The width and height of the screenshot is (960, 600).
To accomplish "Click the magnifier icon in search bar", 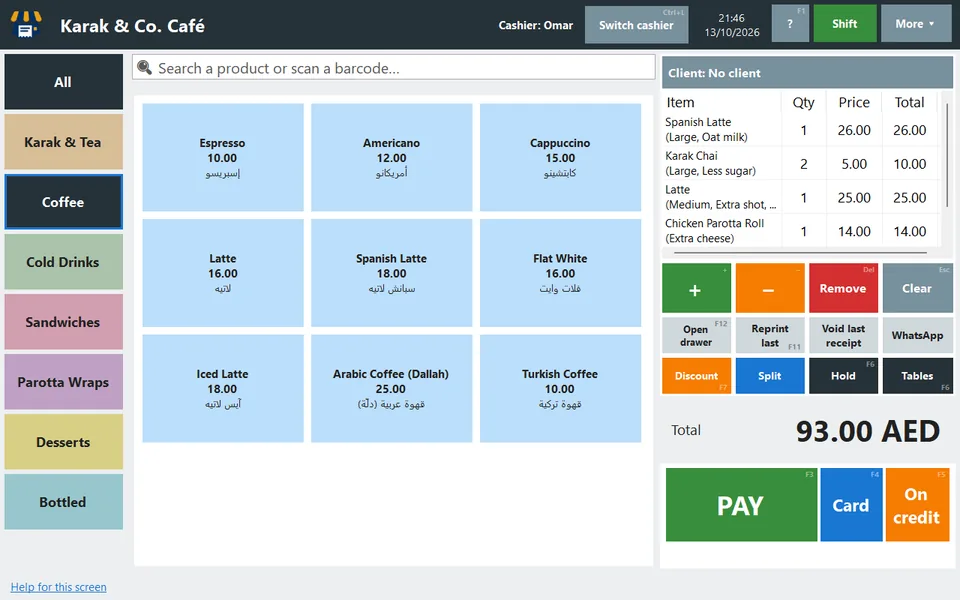I will (x=144, y=67).
